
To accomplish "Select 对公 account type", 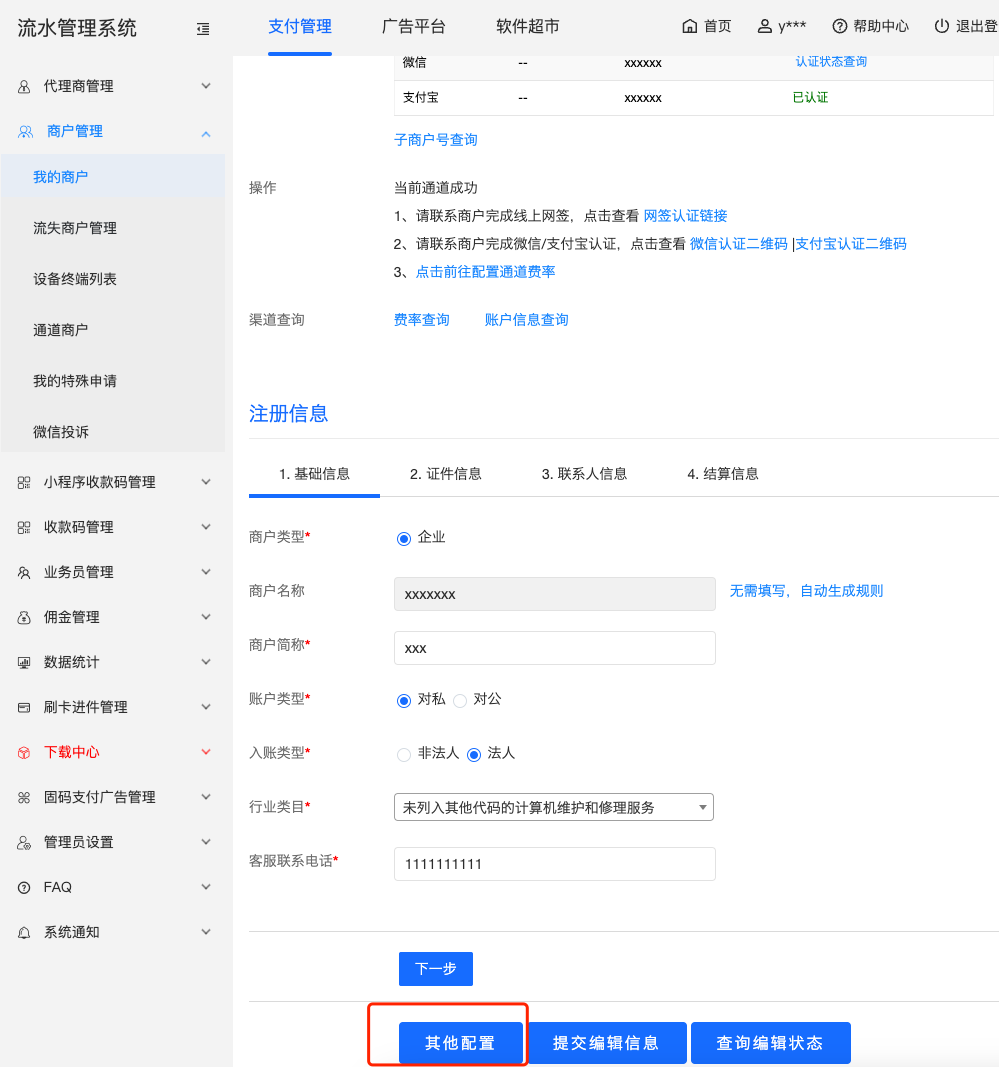I will (460, 701).
